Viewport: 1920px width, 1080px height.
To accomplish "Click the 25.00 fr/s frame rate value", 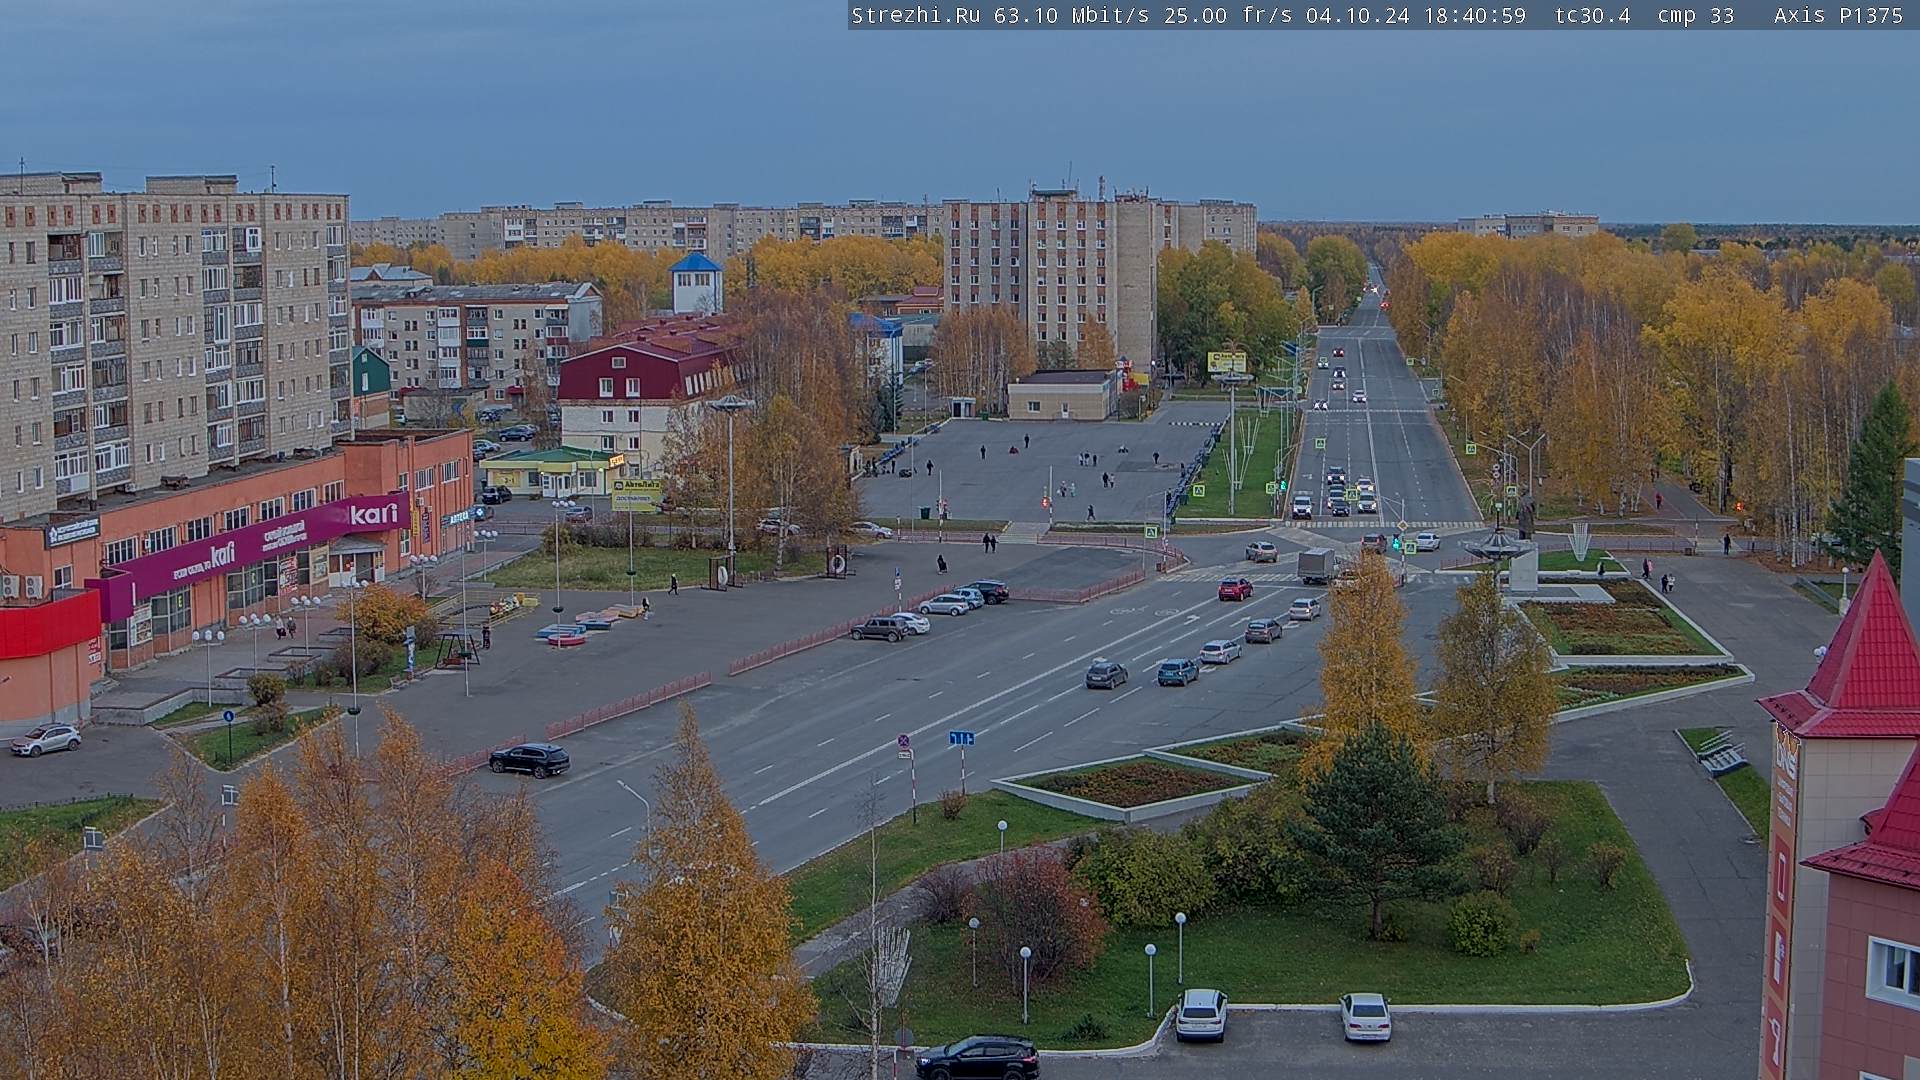I will tap(1229, 15).
